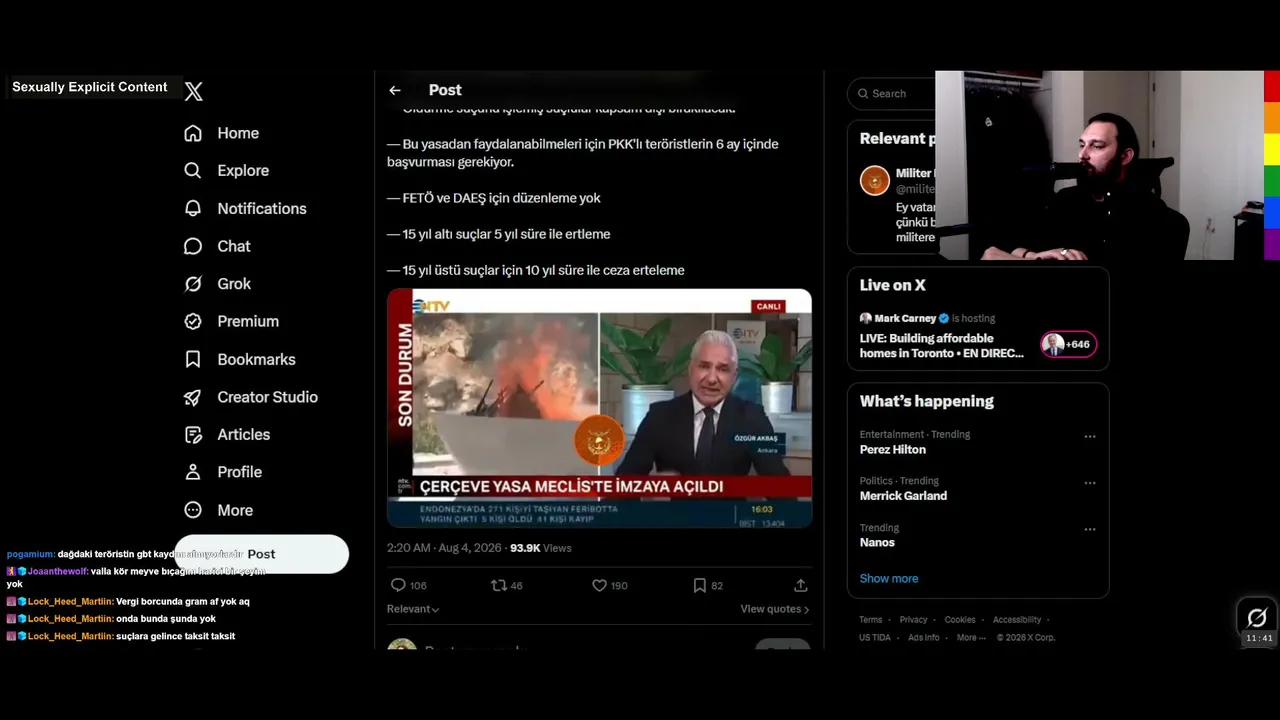The height and width of the screenshot is (720, 1280).
Task: Open the Cookies footer link
Action: 960,620
